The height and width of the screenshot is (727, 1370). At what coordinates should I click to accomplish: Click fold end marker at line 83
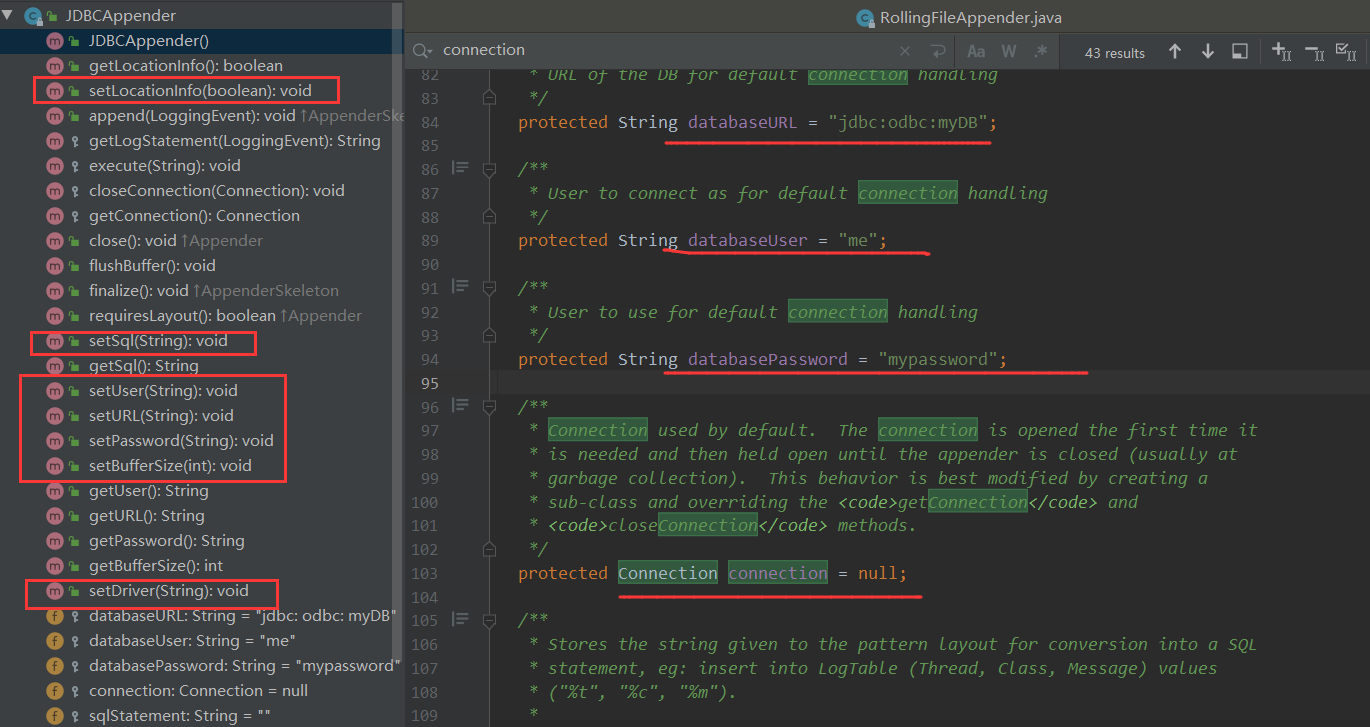[x=490, y=98]
